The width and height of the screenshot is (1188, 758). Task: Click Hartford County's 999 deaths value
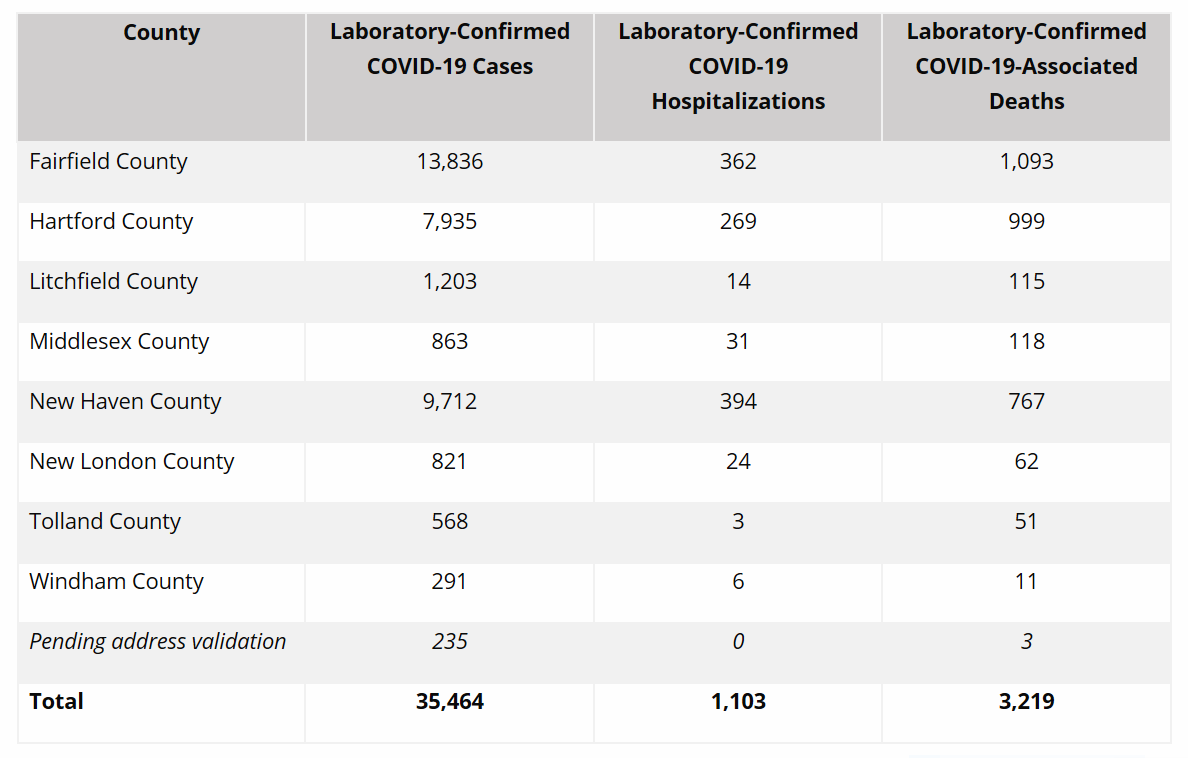[x=1026, y=222]
